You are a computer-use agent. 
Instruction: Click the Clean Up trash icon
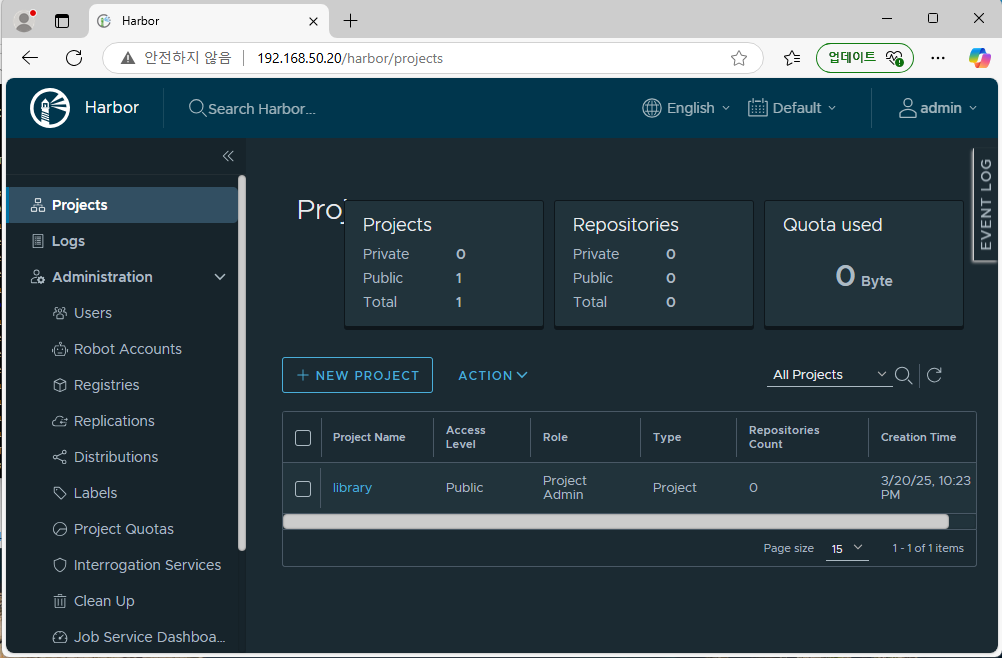click(59, 601)
